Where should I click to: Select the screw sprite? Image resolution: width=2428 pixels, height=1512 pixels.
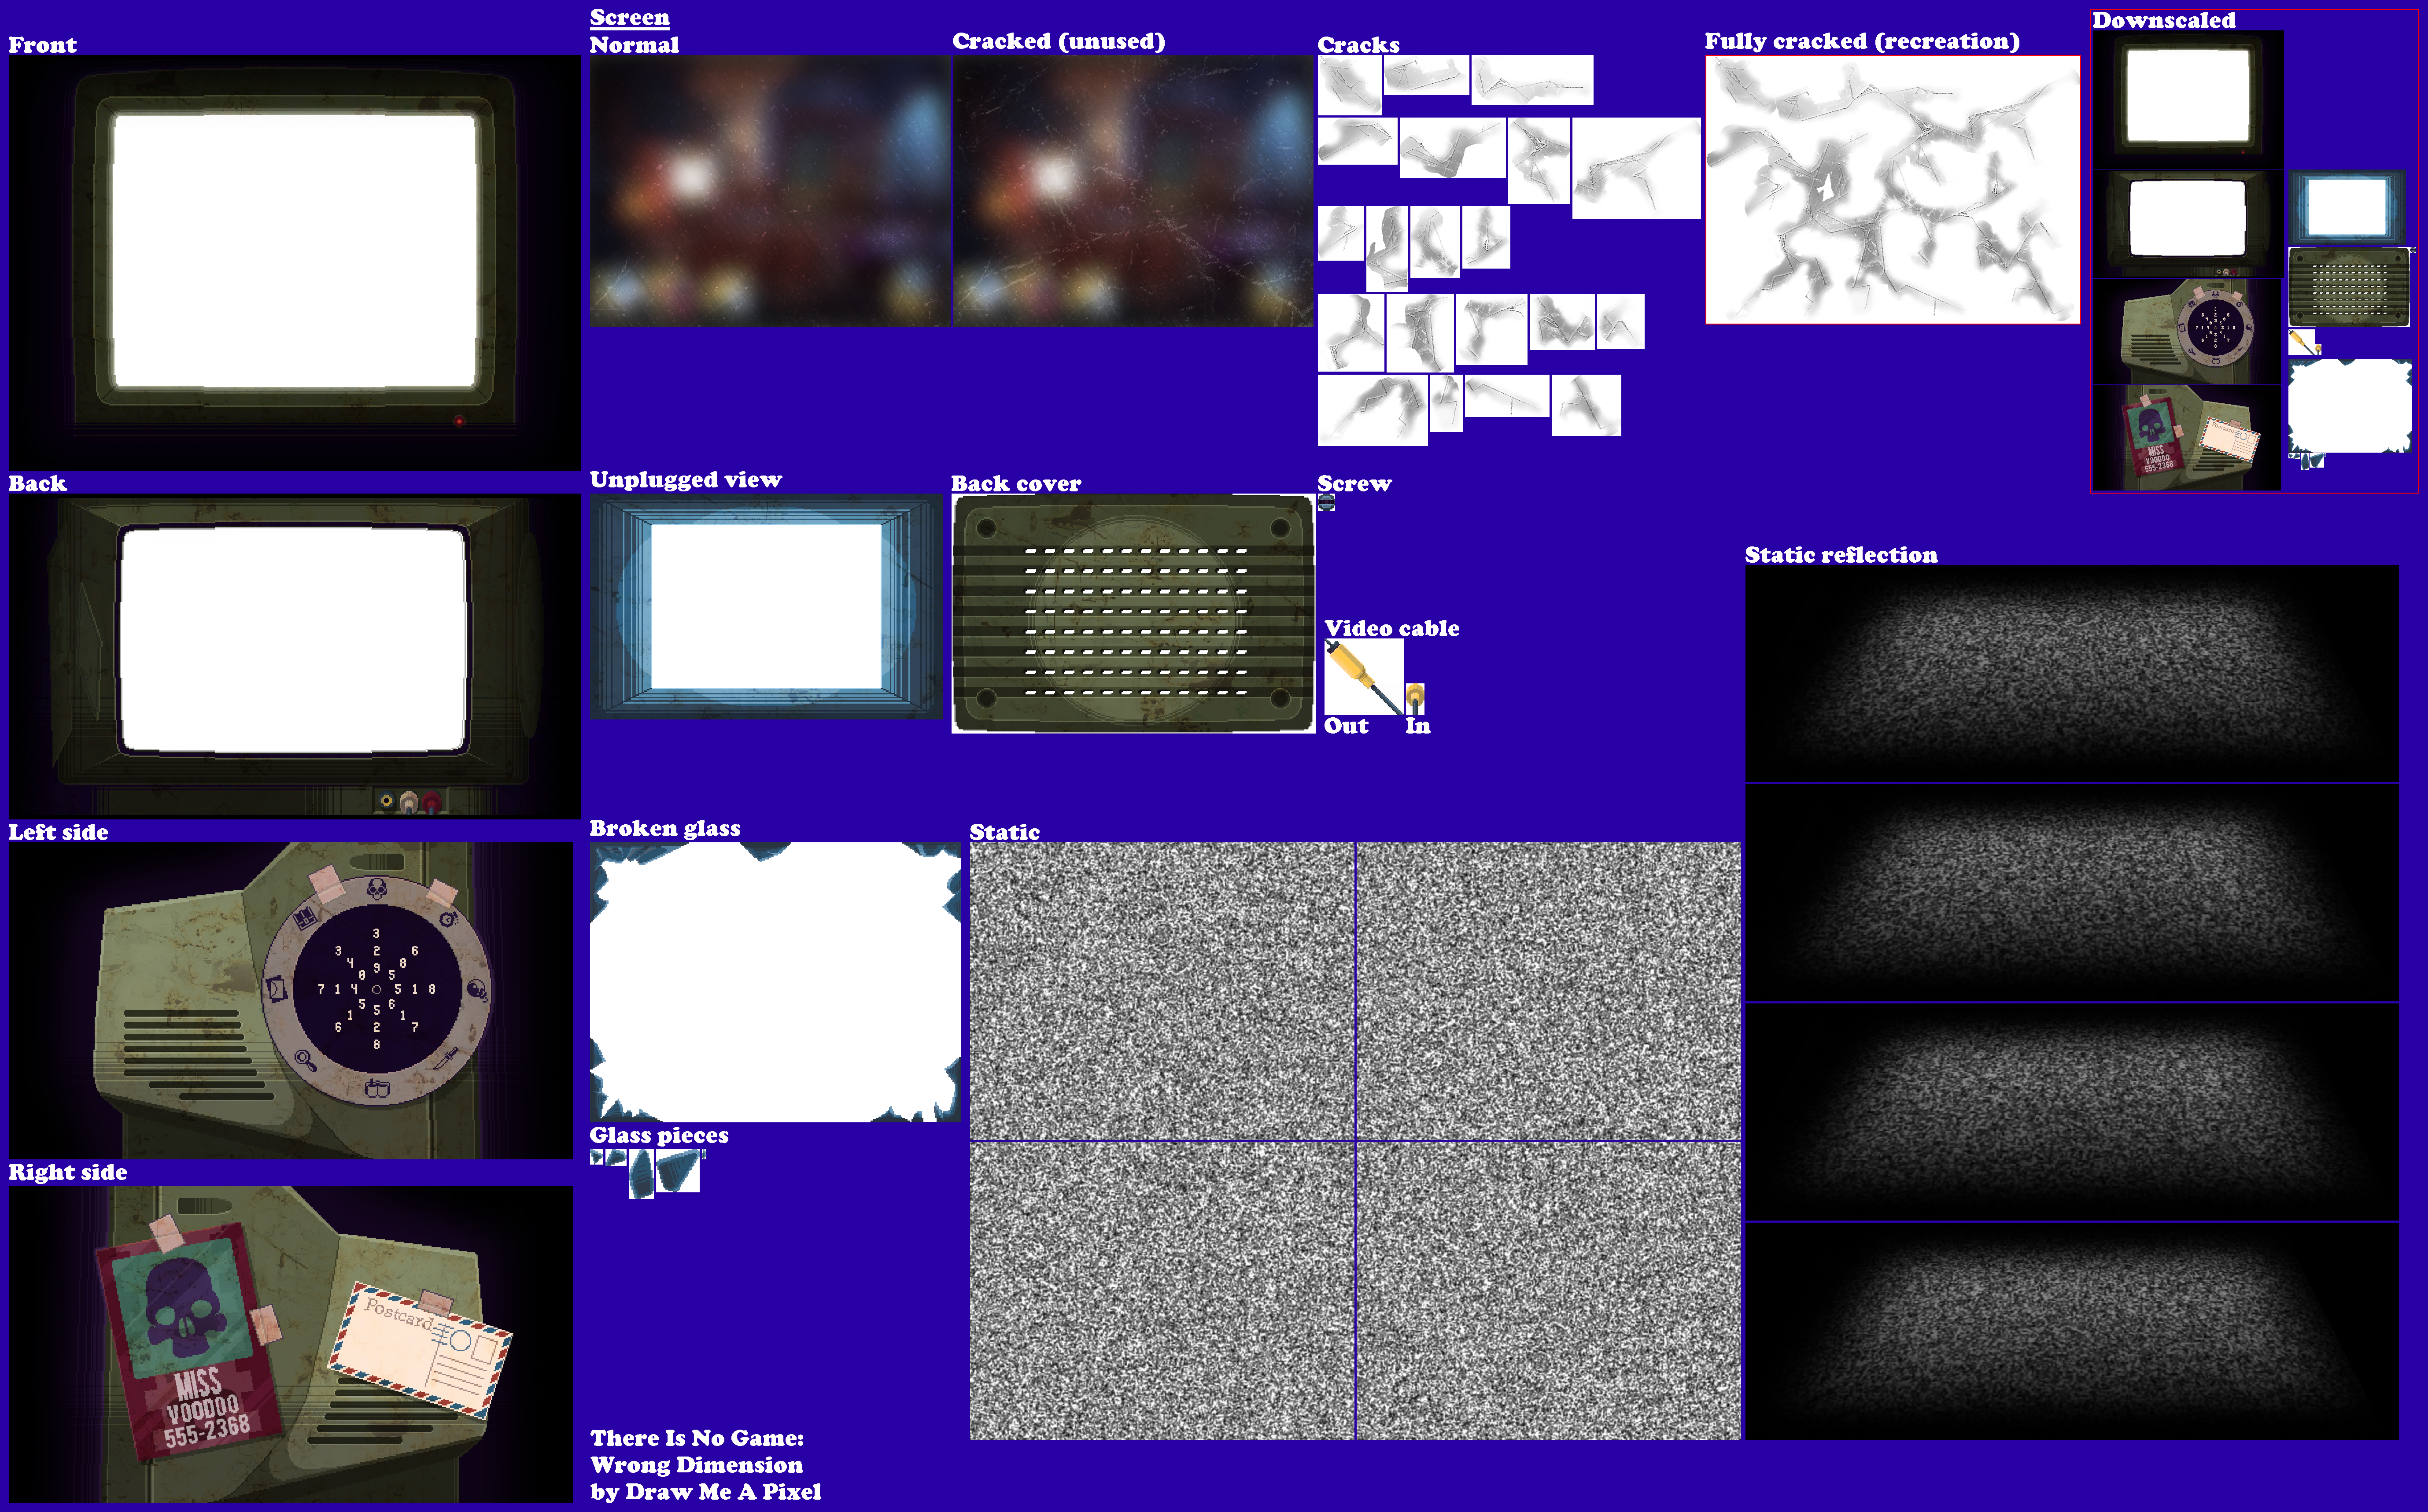coord(1326,502)
